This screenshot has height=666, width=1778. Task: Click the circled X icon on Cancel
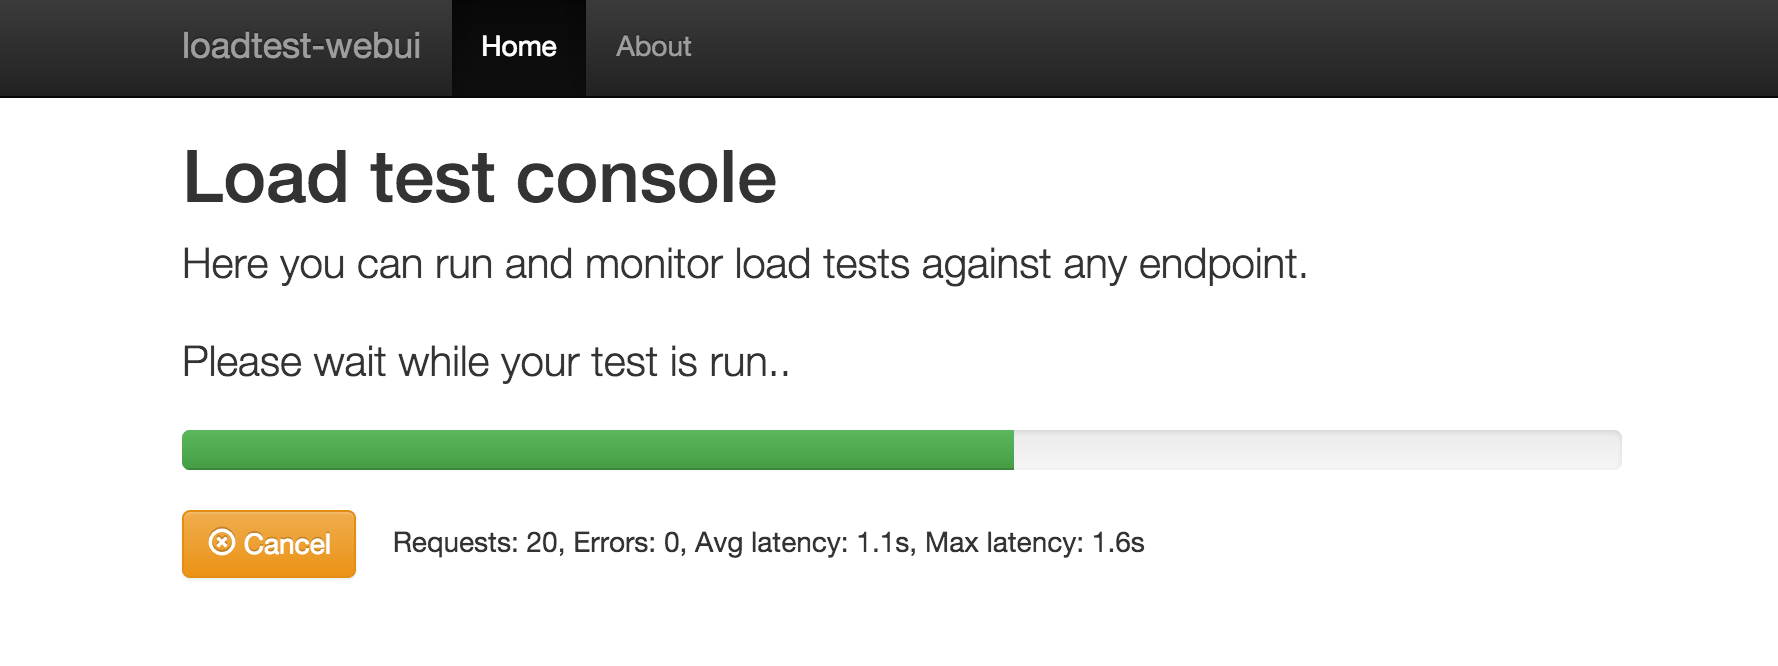click(221, 542)
